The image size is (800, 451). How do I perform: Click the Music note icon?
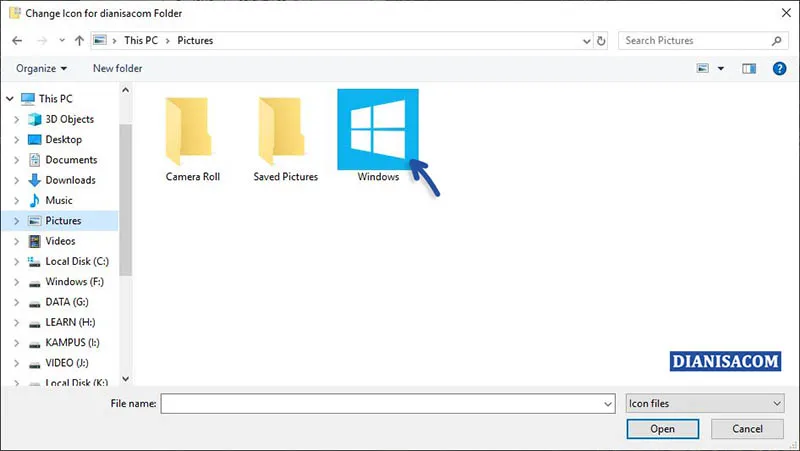pyautogui.click(x=34, y=201)
